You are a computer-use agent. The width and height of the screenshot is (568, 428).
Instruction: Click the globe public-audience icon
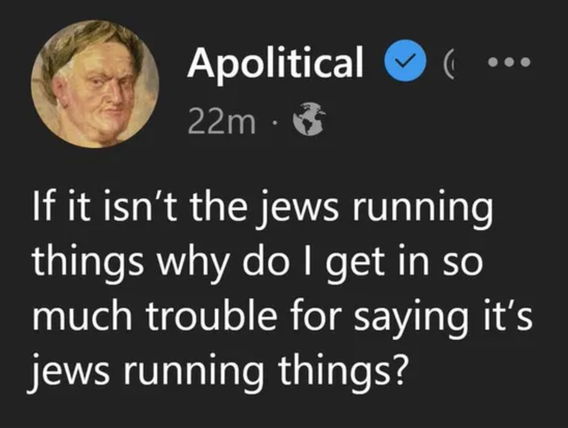coord(308,119)
